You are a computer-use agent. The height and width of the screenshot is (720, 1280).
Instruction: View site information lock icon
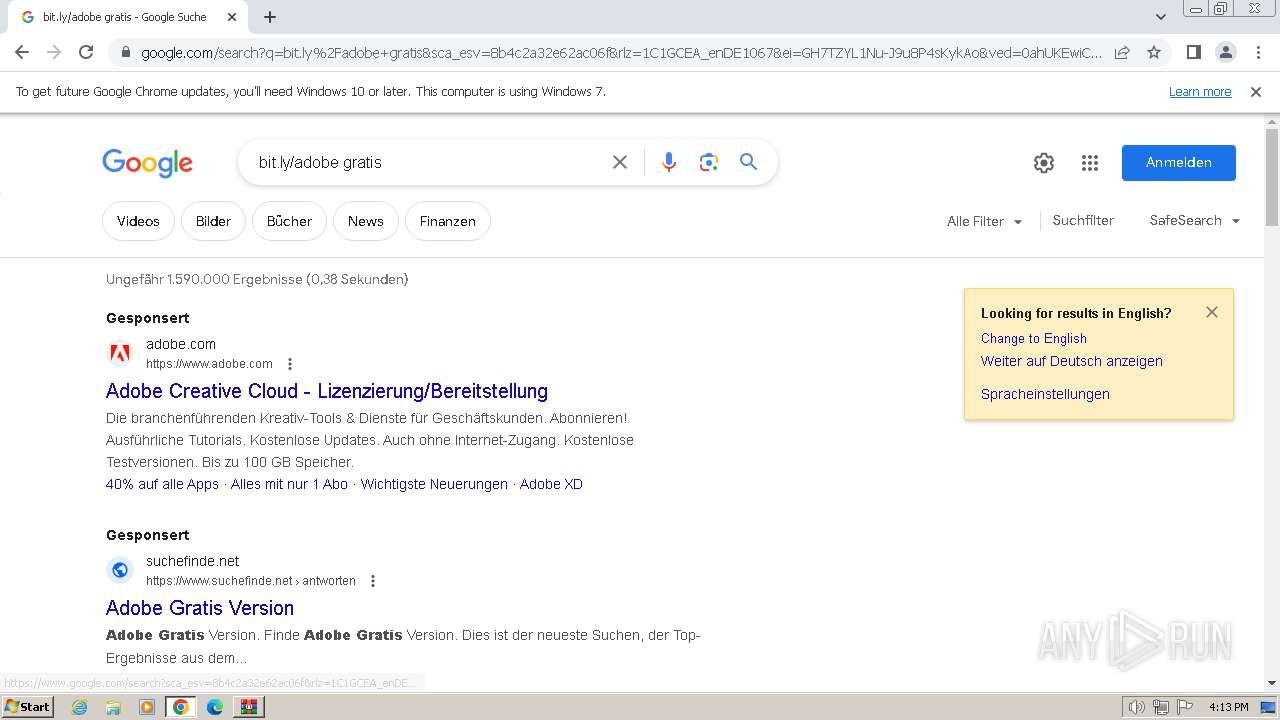pos(124,53)
